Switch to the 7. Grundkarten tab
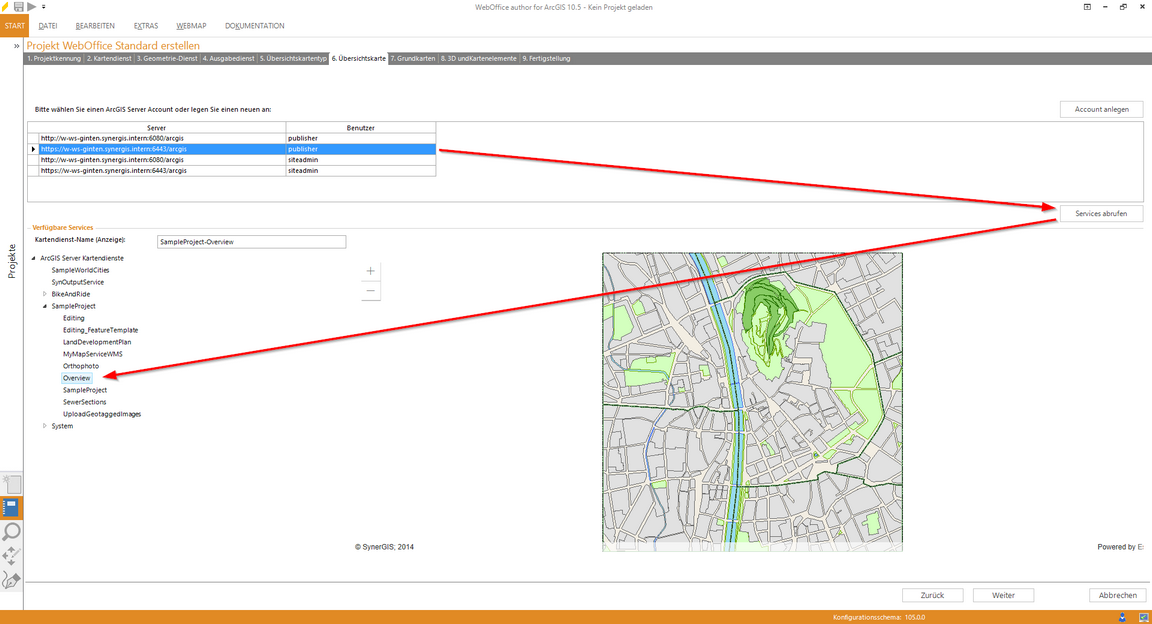The image size is (1152, 624). 412,59
